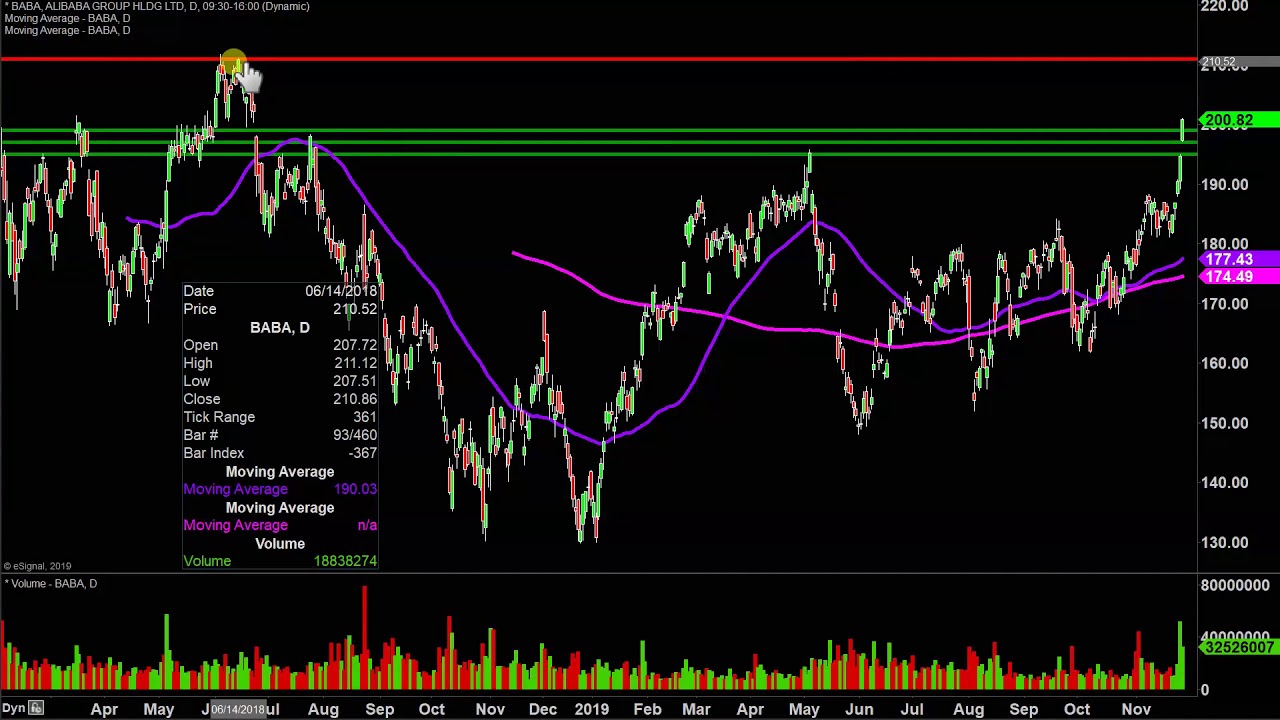Image resolution: width=1280 pixels, height=720 pixels.
Task: Click the purple 177.43 moving average tag
Action: pyautogui.click(x=1239, y=259)
